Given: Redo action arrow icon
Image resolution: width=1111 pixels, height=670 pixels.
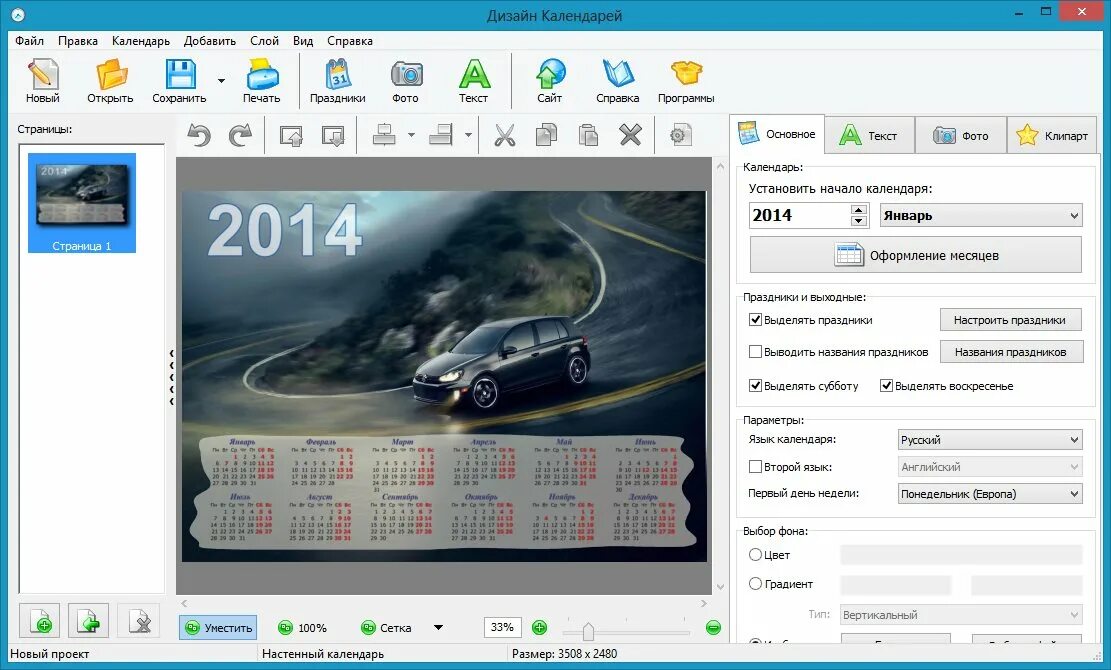Looking at the screenshot, I should pyautogui.click(x=241, y=135).
